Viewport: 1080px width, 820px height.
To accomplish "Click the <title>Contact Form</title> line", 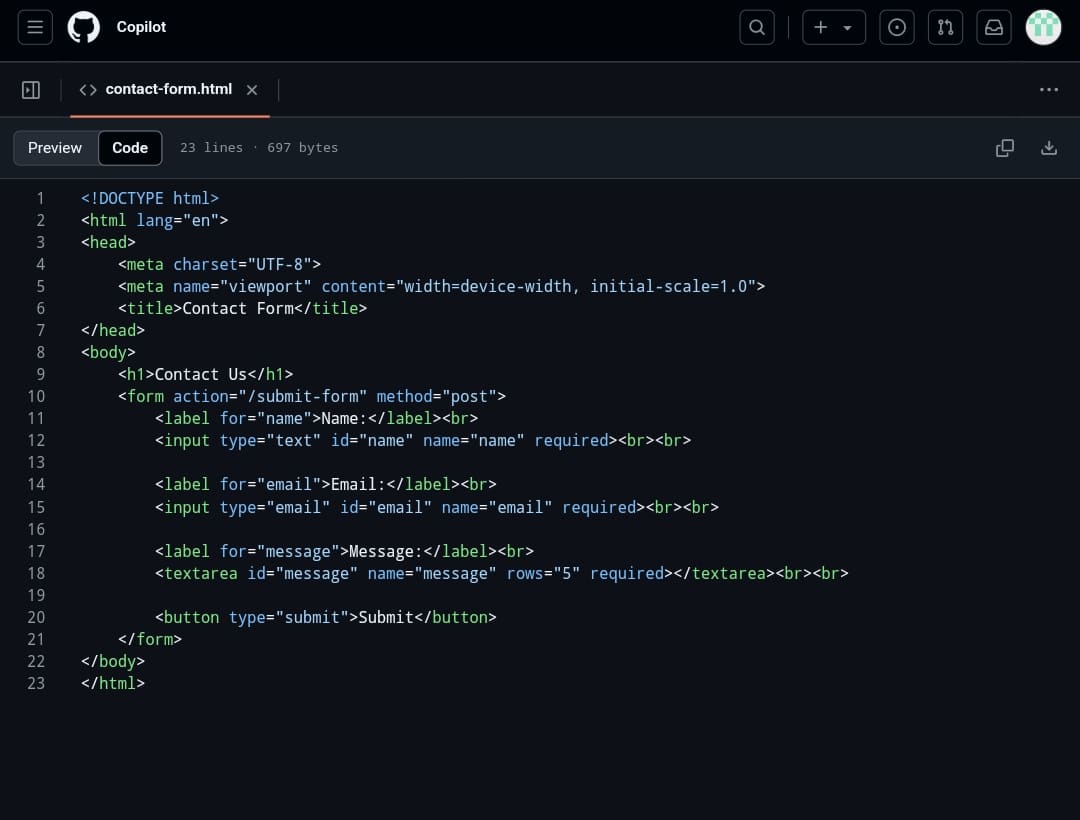I will 242,308.
